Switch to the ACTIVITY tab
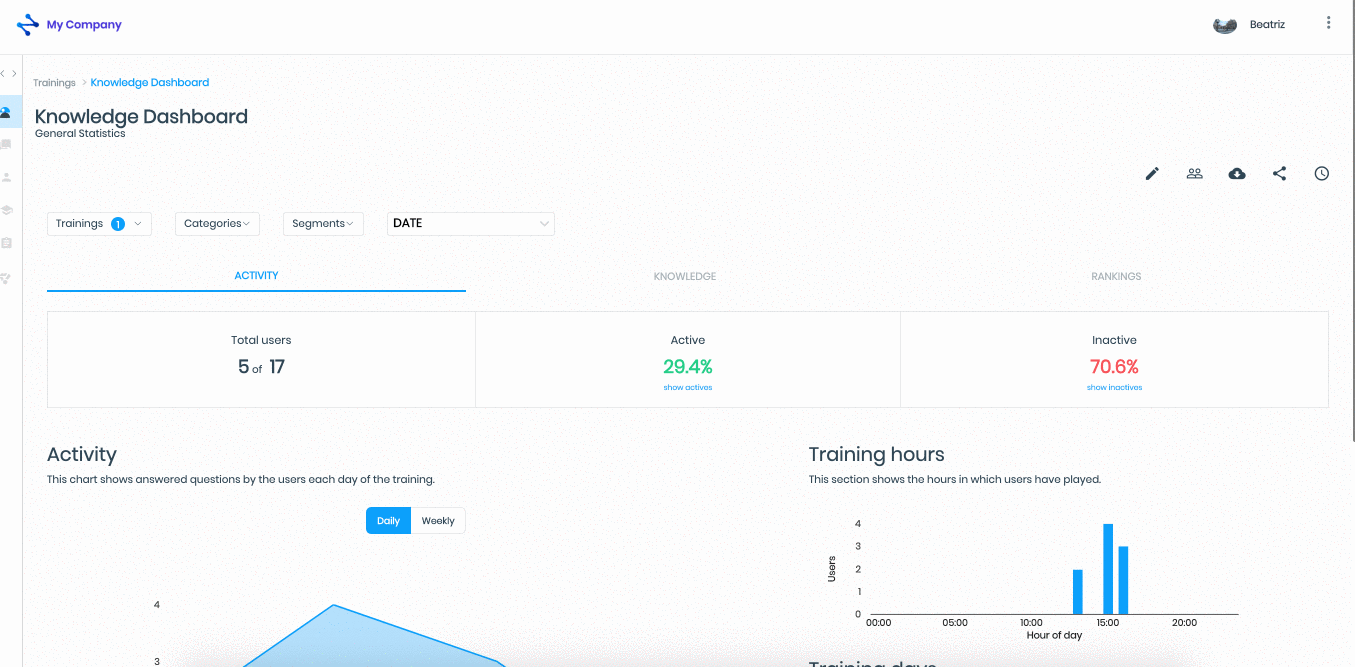Image resolution: width=1355 pixels, height=667 pixels. pos(256,276)
